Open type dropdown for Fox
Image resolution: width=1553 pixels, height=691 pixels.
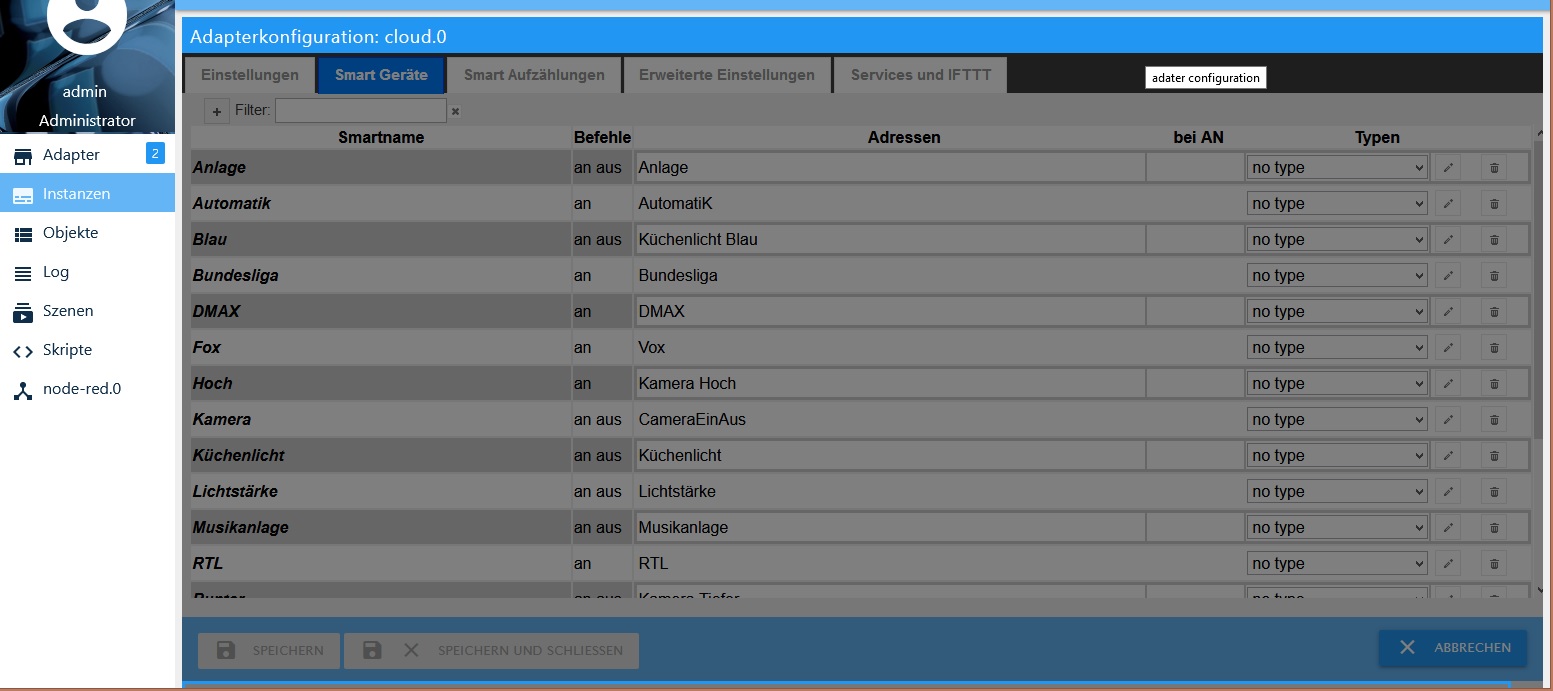1337,348
